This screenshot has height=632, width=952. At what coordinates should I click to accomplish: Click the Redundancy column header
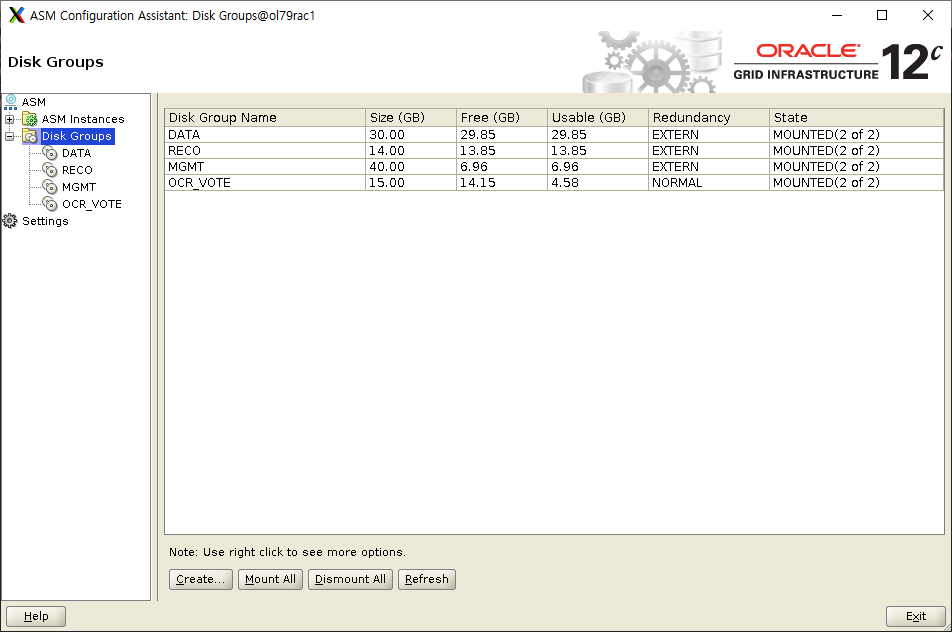pyautogui.click(x=709, y=117)
